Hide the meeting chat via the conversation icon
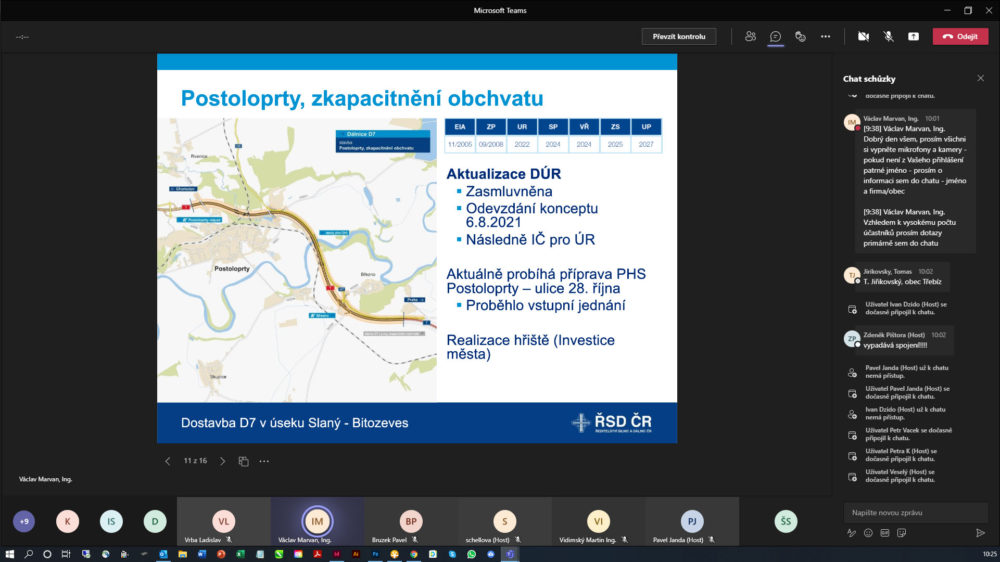This screenshot has height=562, width=1000. click(x=775, y=36)
